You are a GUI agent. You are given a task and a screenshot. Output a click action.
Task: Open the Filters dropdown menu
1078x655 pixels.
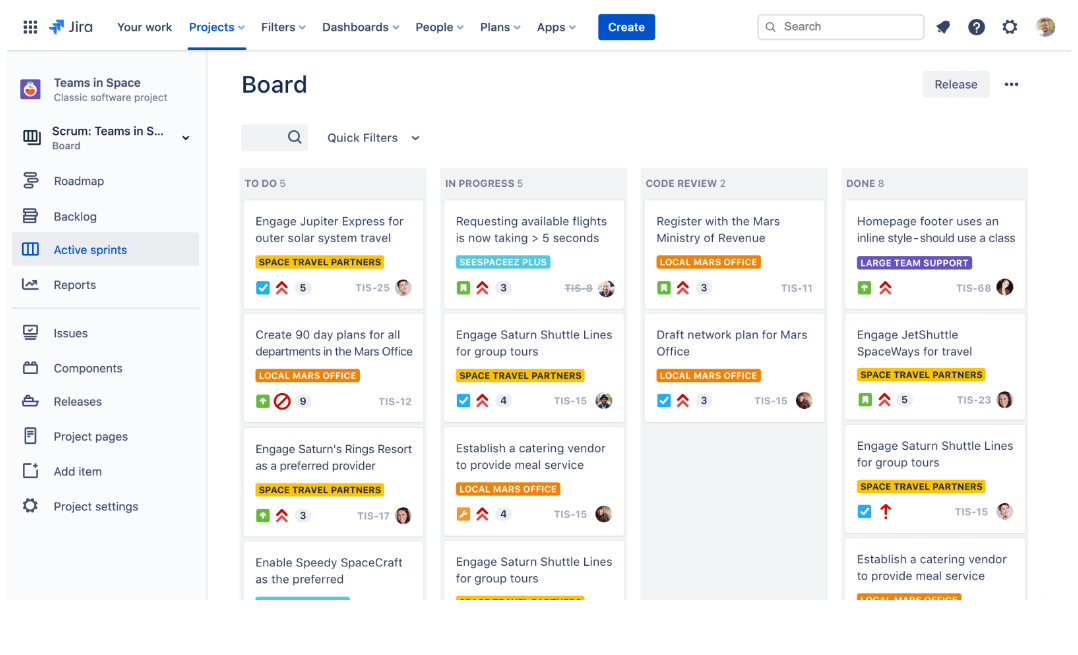[x=283, y=27]
